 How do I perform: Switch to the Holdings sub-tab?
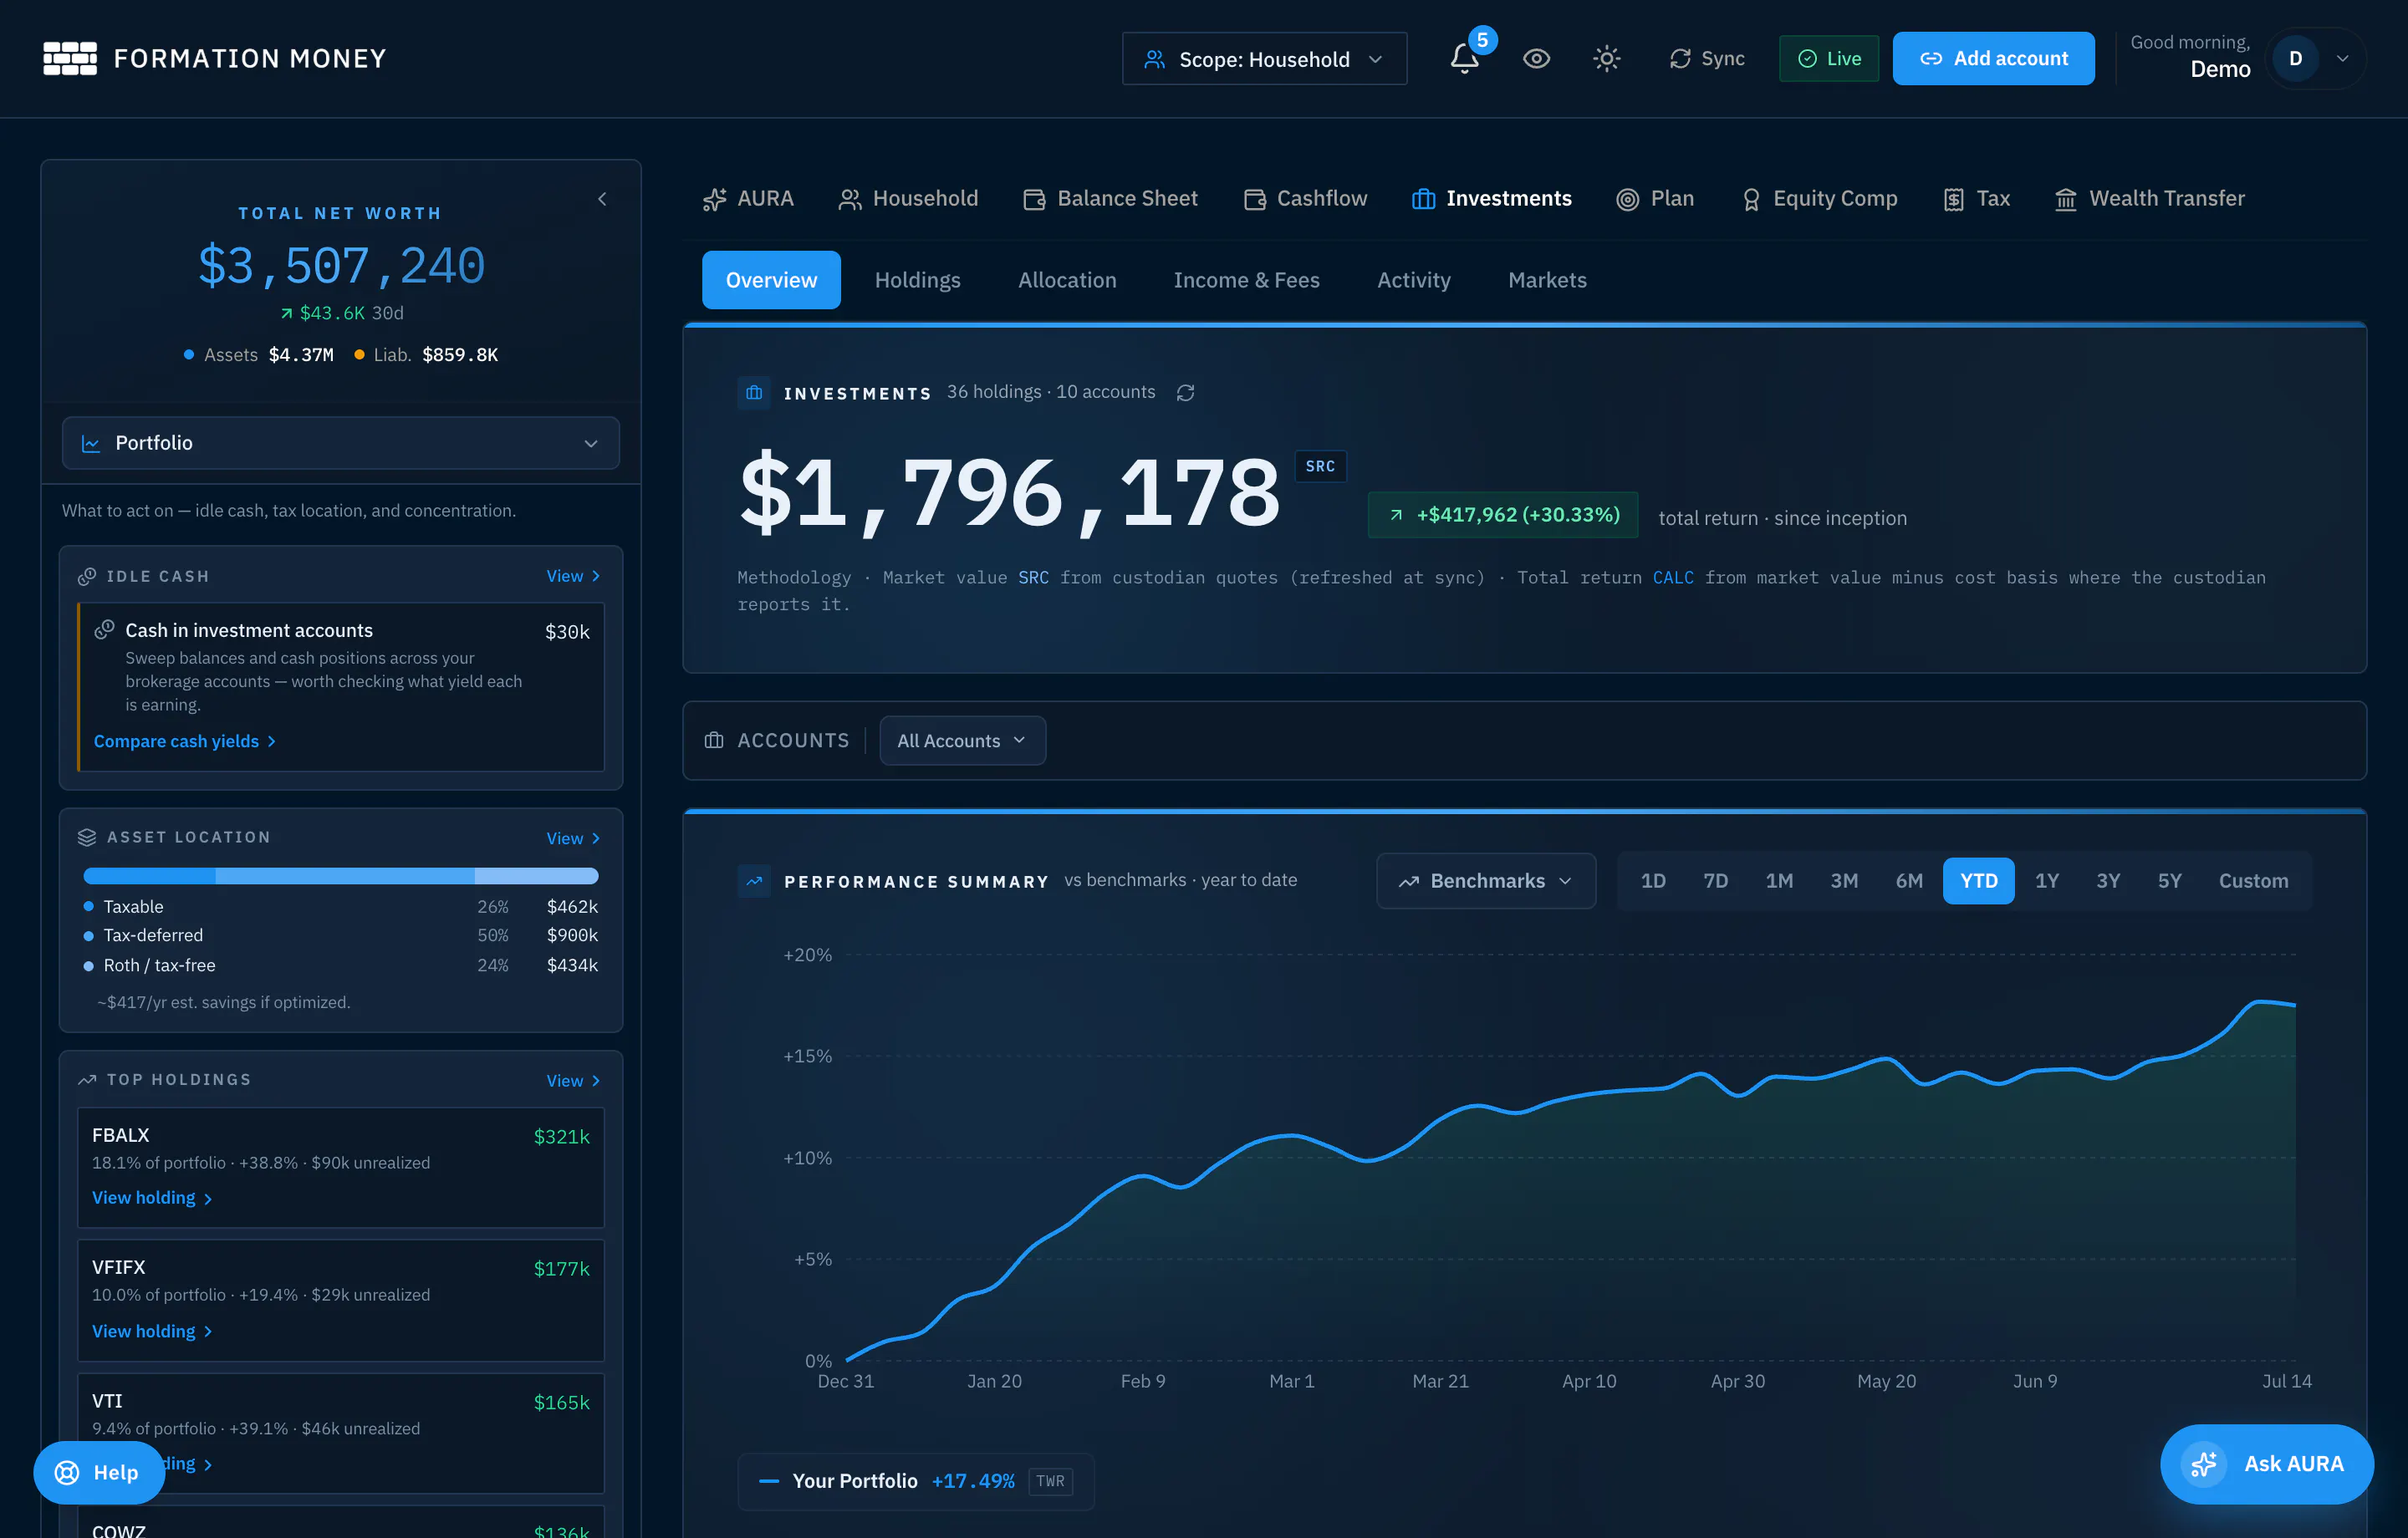(917, 280)
